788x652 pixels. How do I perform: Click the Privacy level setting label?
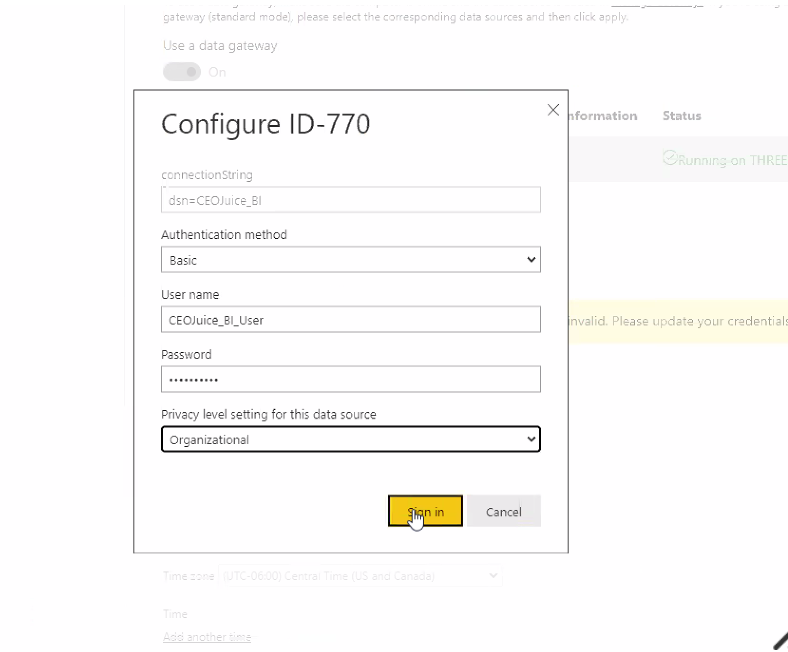tap(268, 414)
